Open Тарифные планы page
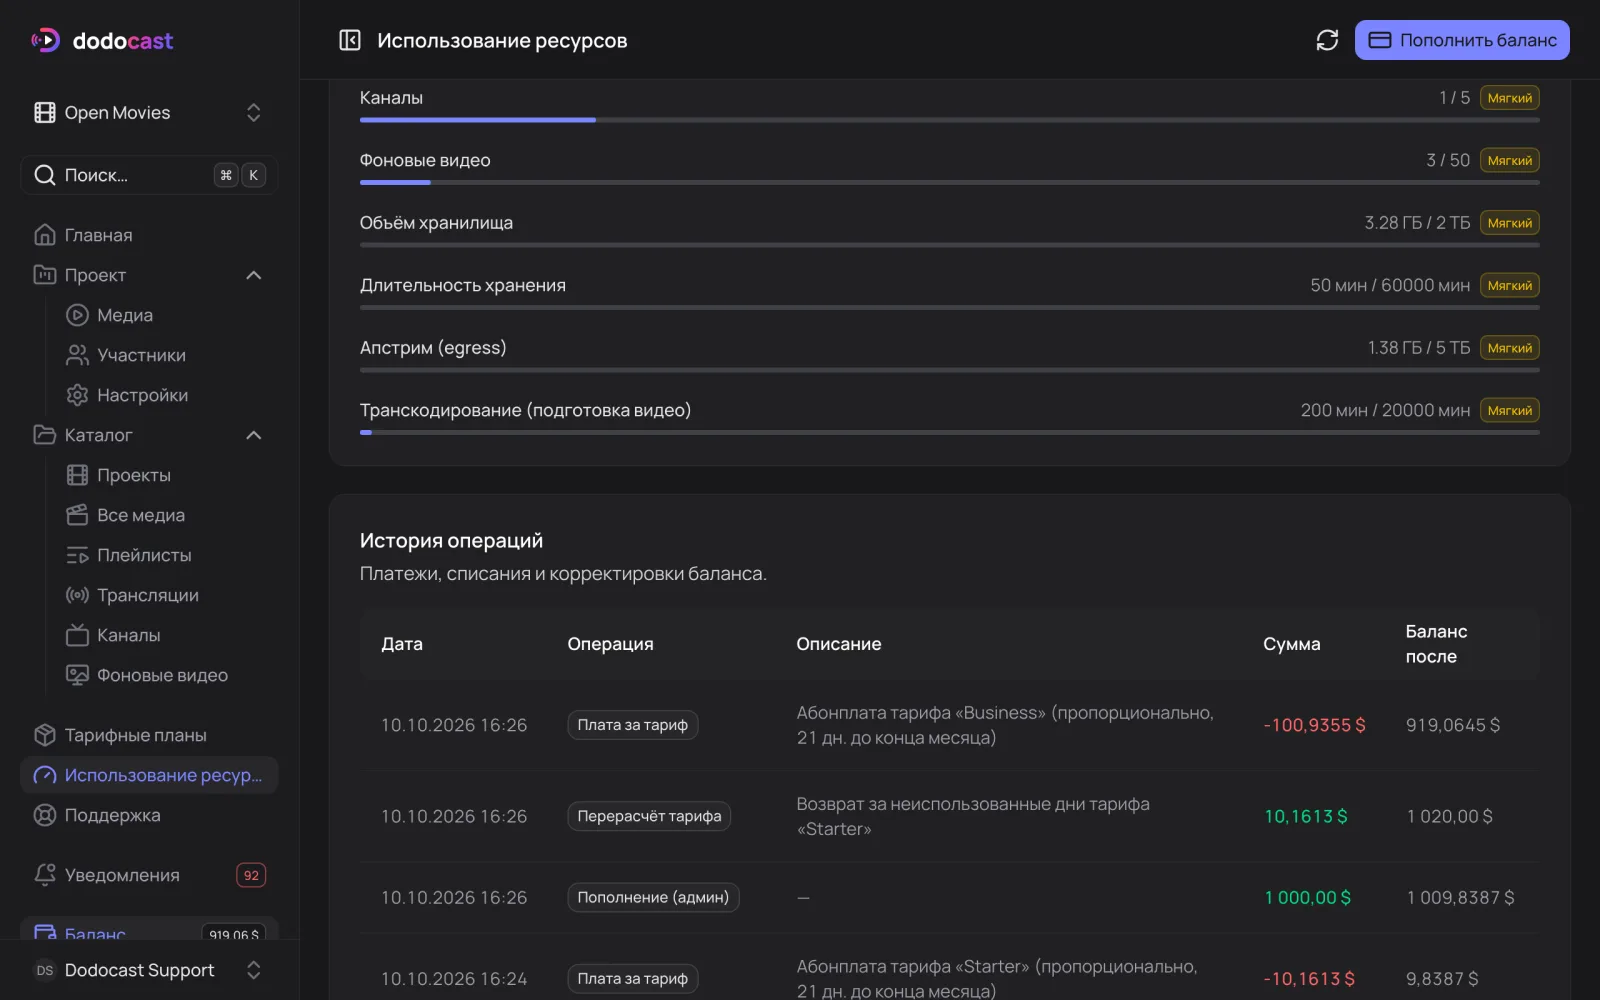The image size is (1600, 1000). pyautogui.click(x=149, y=735)
